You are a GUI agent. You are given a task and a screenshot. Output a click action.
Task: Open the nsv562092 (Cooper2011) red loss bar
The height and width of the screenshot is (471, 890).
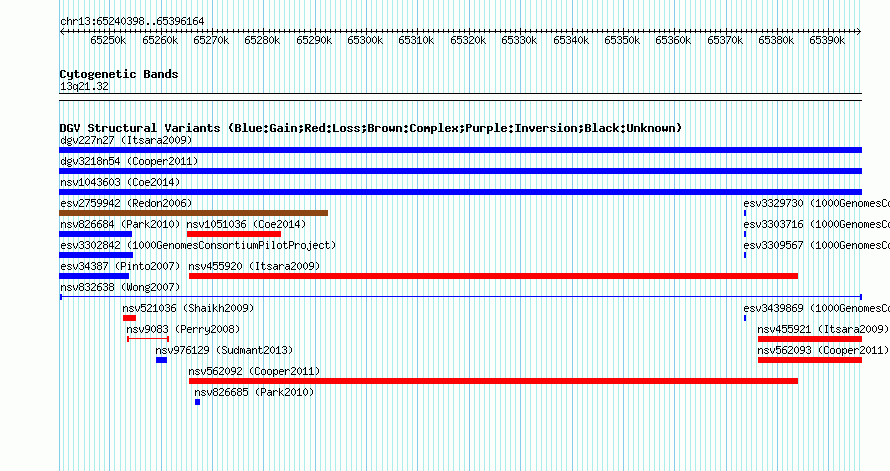pos(493,381)
